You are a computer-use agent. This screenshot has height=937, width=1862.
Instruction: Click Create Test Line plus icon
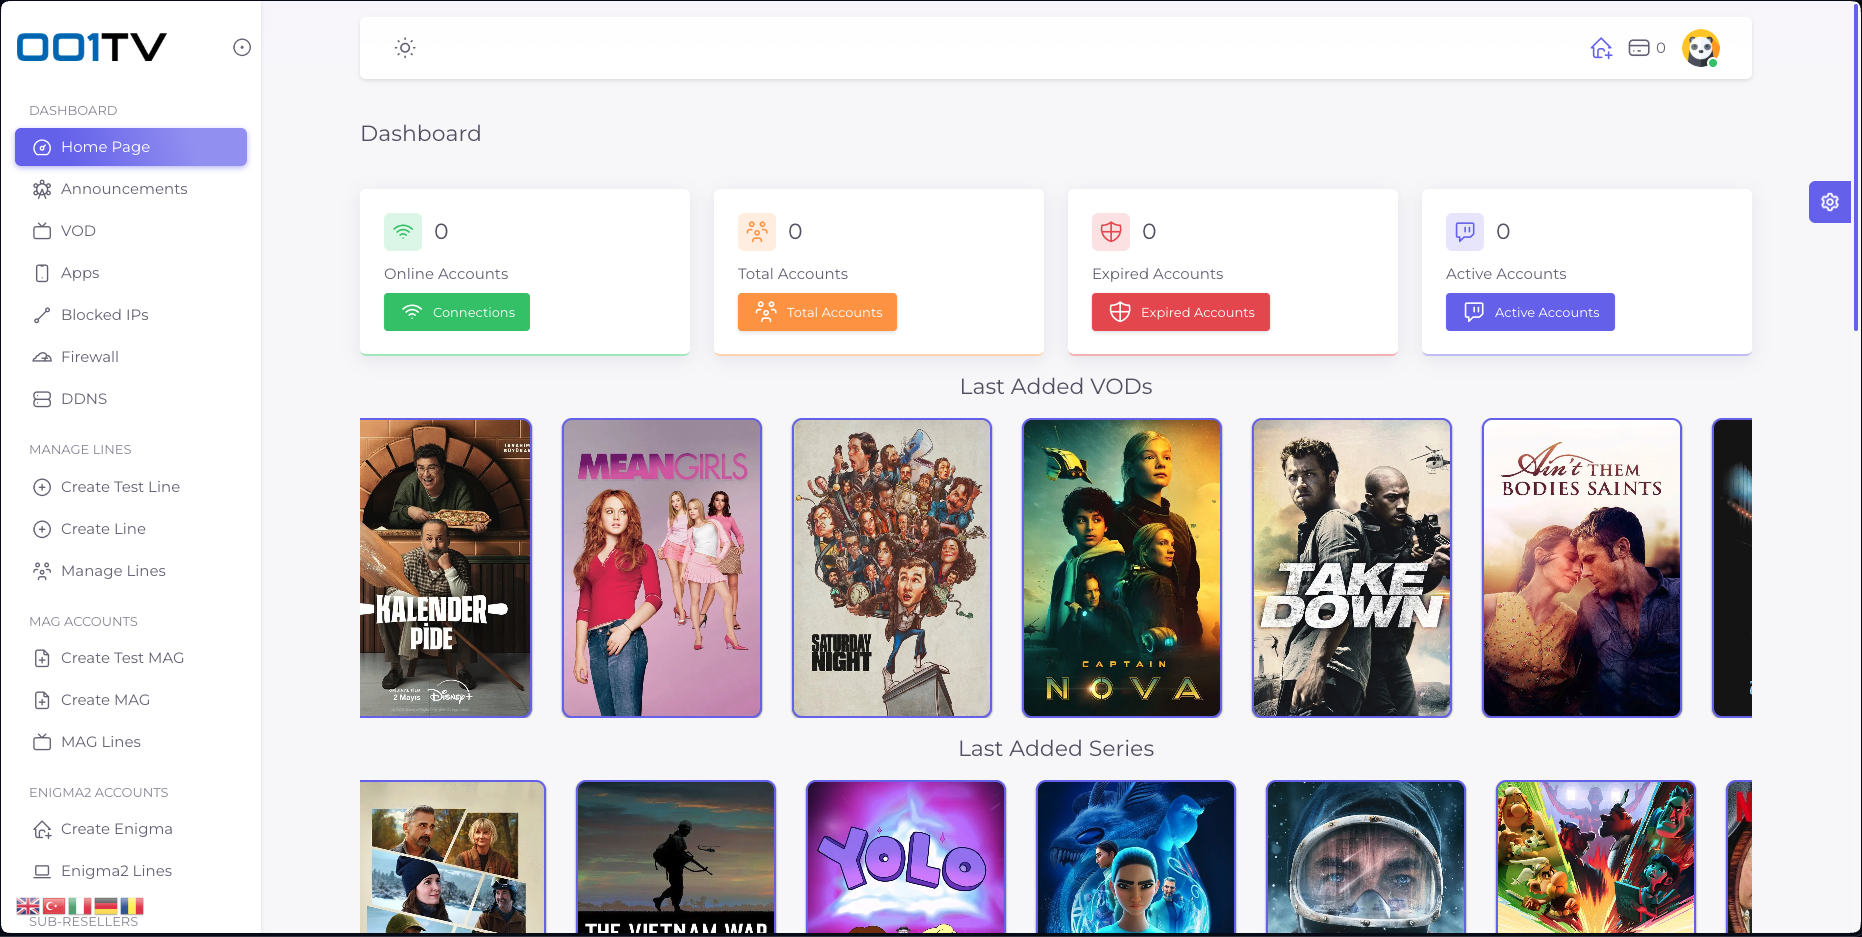42,487
